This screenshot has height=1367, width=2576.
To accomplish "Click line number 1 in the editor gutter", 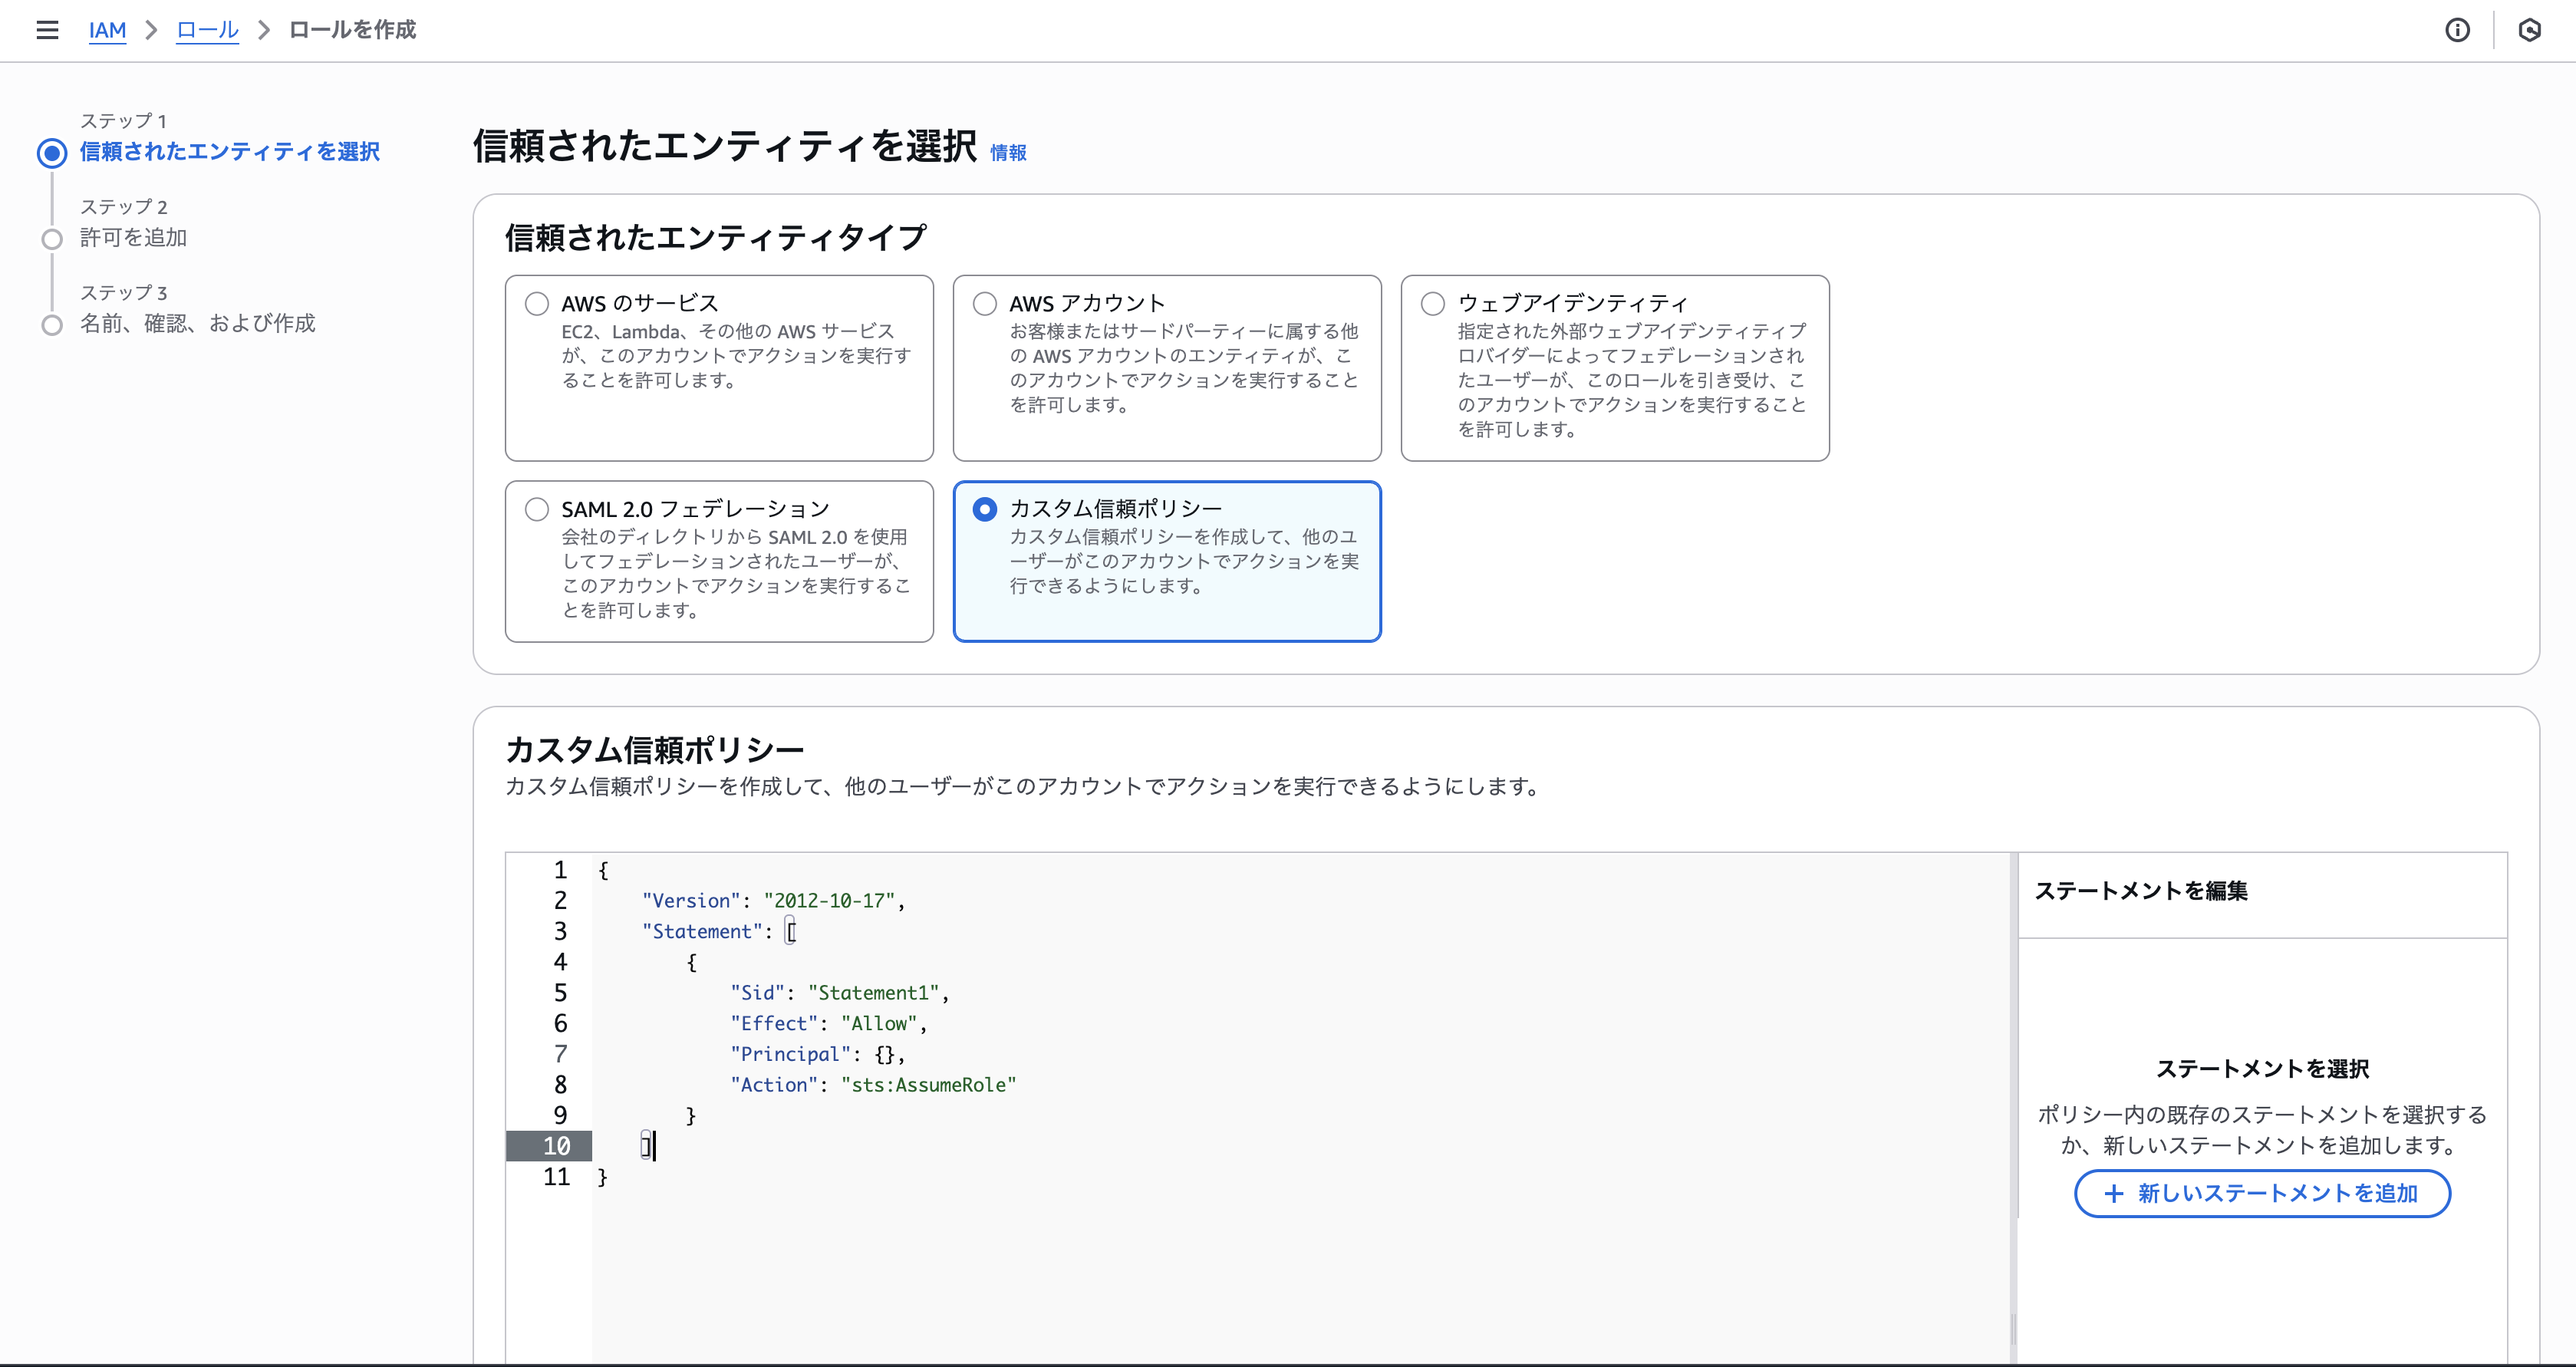I will pos(560,870).
